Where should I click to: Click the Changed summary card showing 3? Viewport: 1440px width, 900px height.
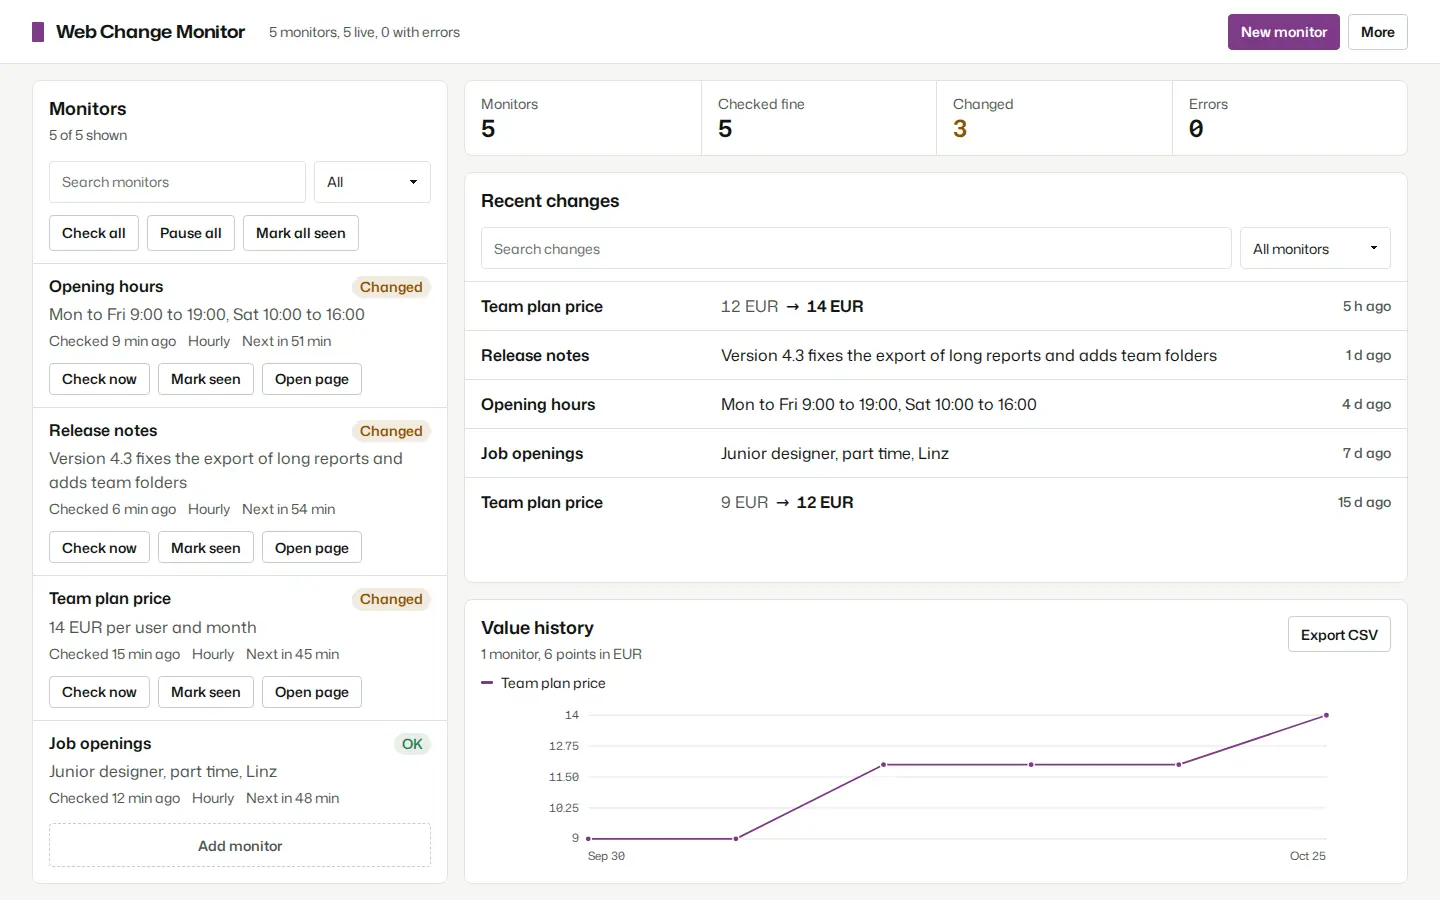pyautogui.click(x=1054, y=118)
